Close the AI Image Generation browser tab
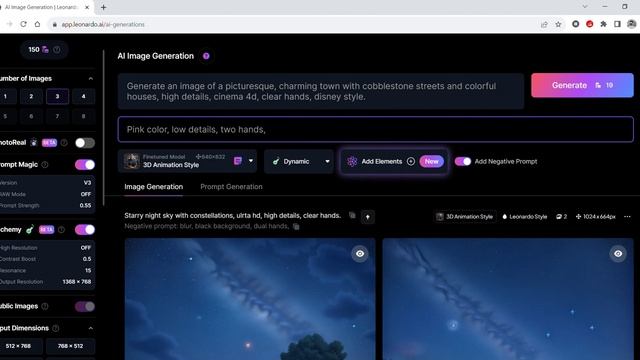This screenshot has height=360, width=640. [87, 7]
